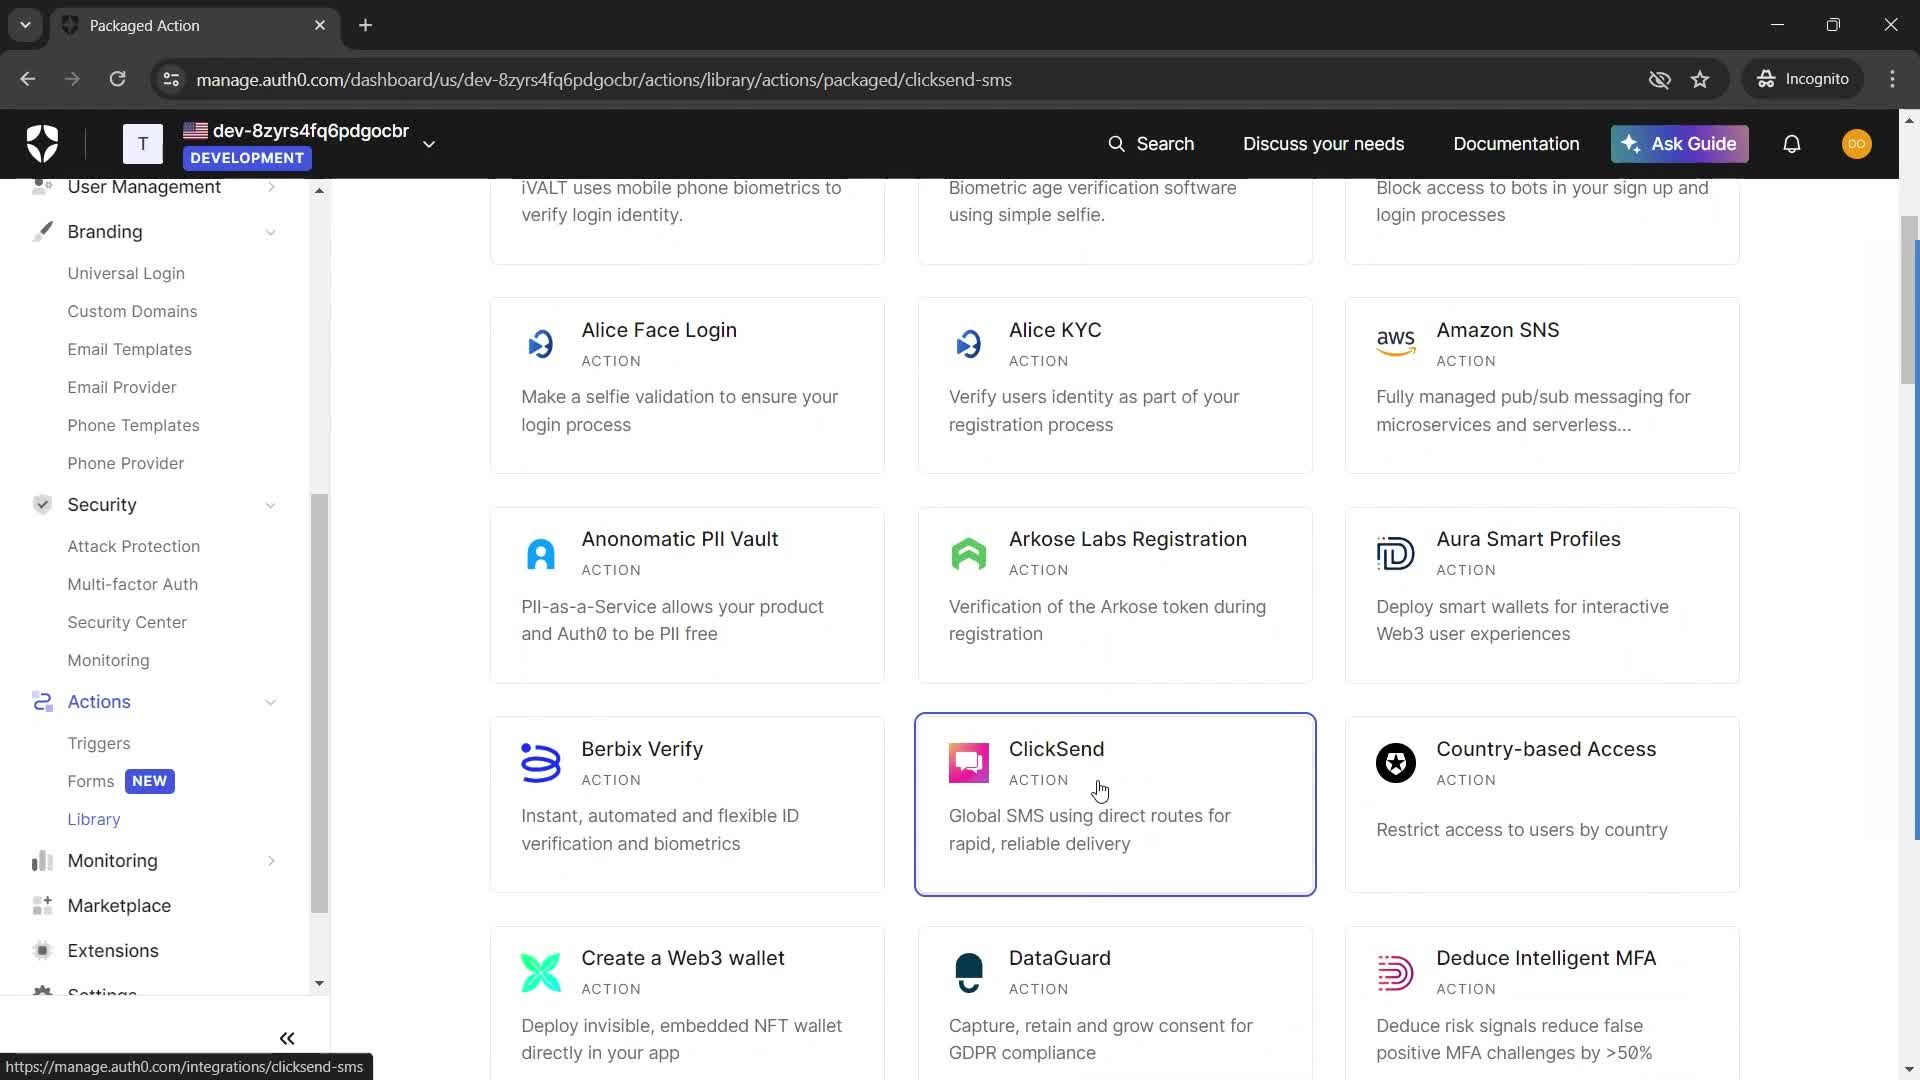Open notifications bell
The width and height of the screenshot is (1920, 1080).
click(x=1792, y=144)
